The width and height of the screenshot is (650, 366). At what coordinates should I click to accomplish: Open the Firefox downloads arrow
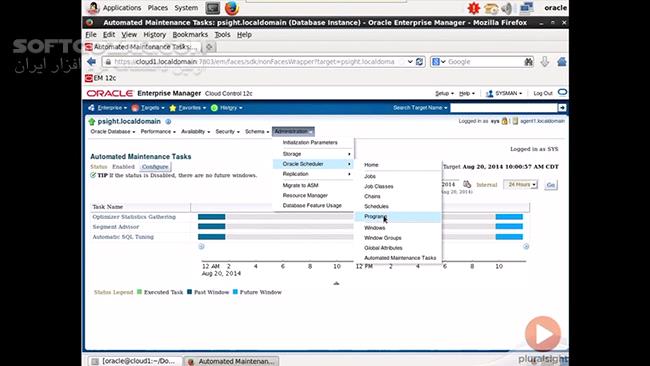coord(545,62)
